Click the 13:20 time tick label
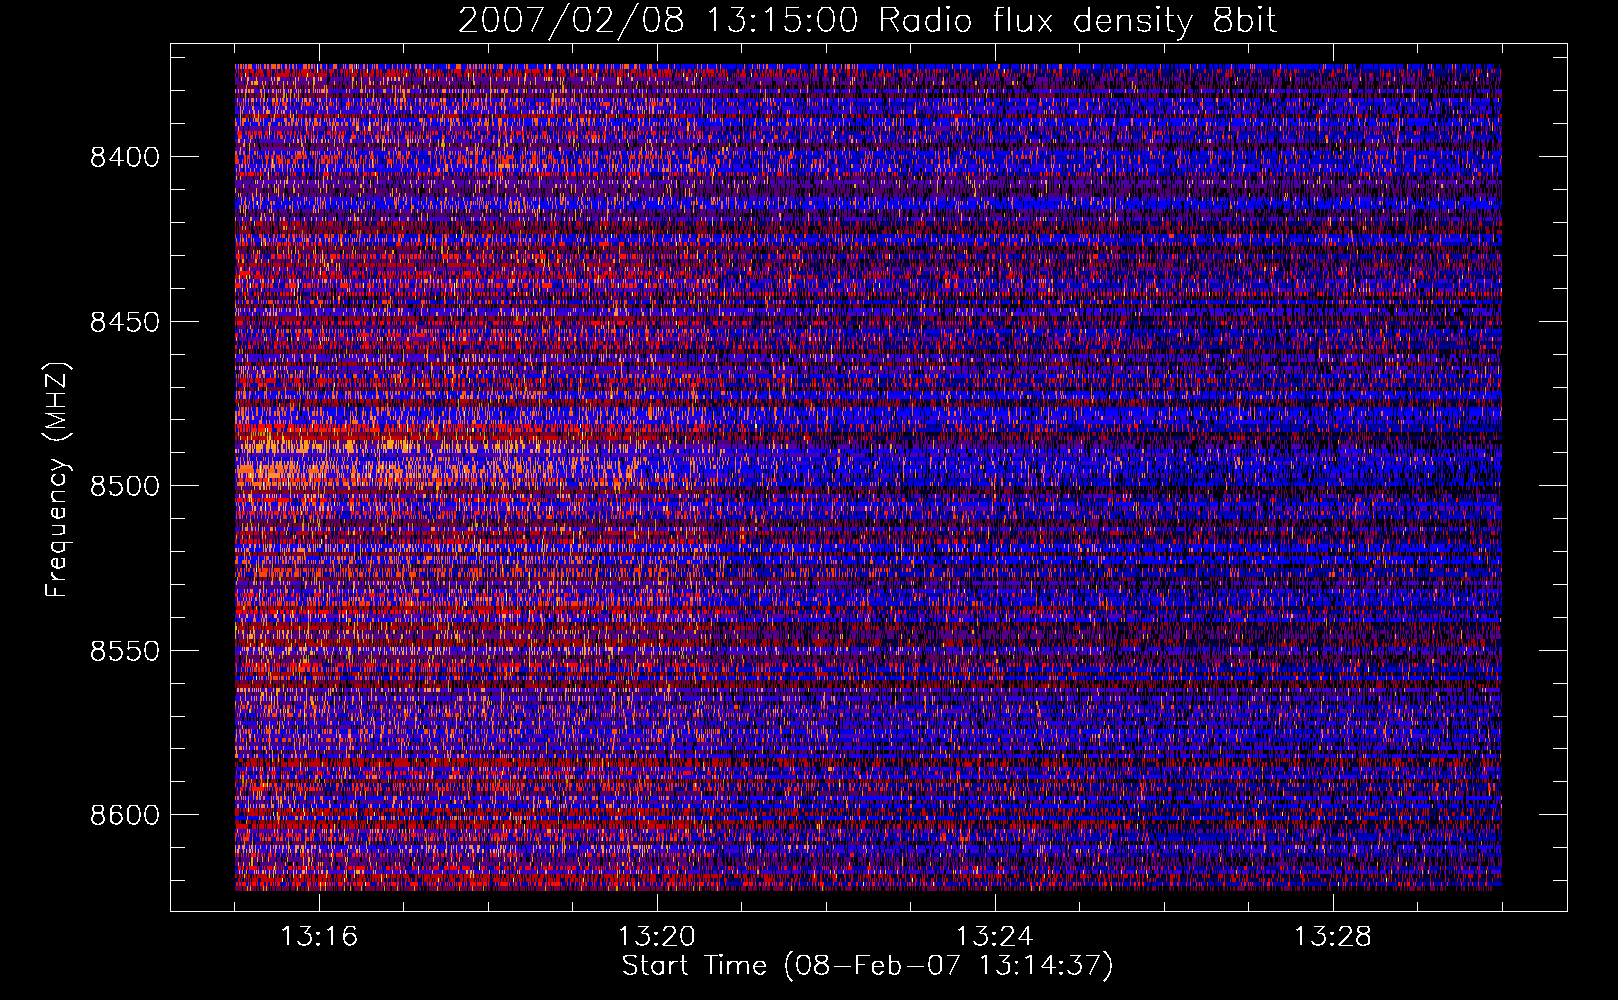This screenshot has height=1000, width=1618. (x=657, y=937)
